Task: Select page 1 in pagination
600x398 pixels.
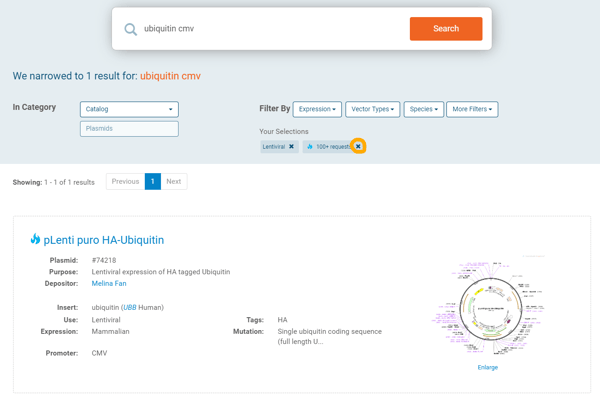Action: (153, 181)
